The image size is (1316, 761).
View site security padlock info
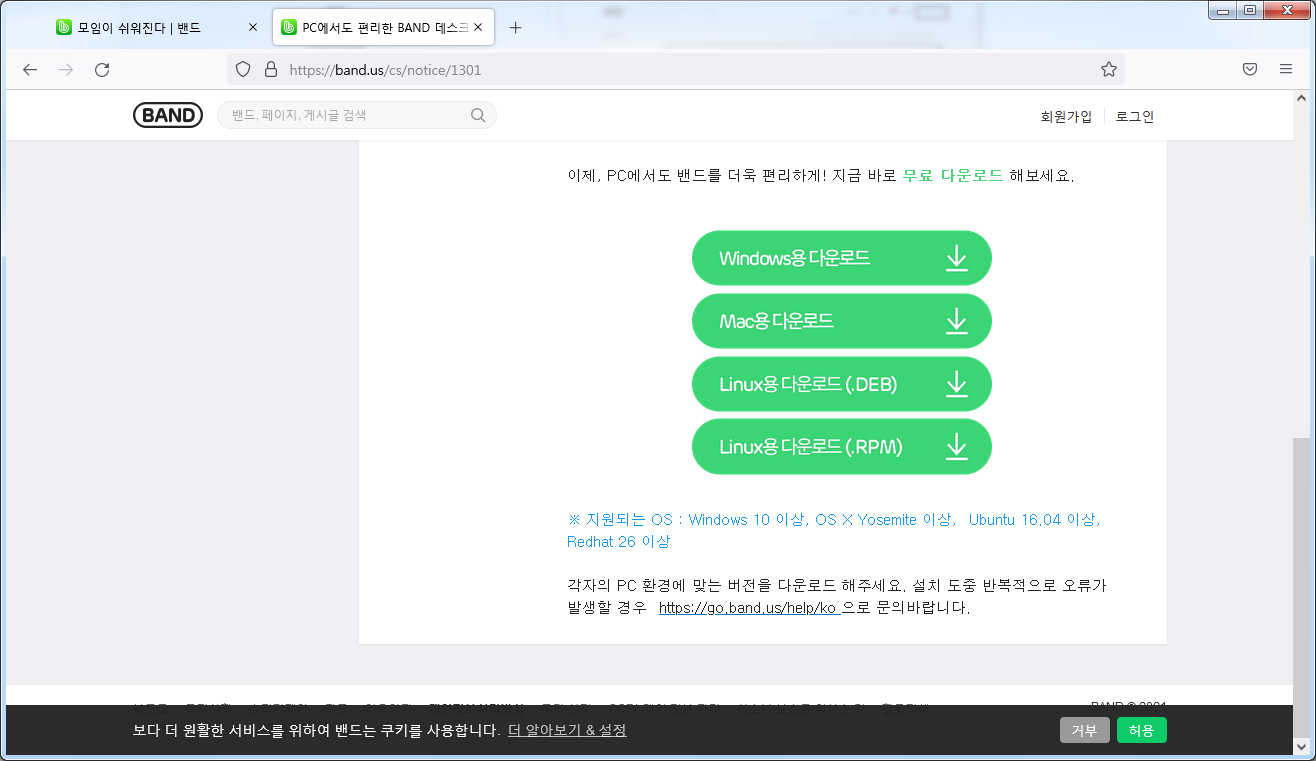(270, 70)
